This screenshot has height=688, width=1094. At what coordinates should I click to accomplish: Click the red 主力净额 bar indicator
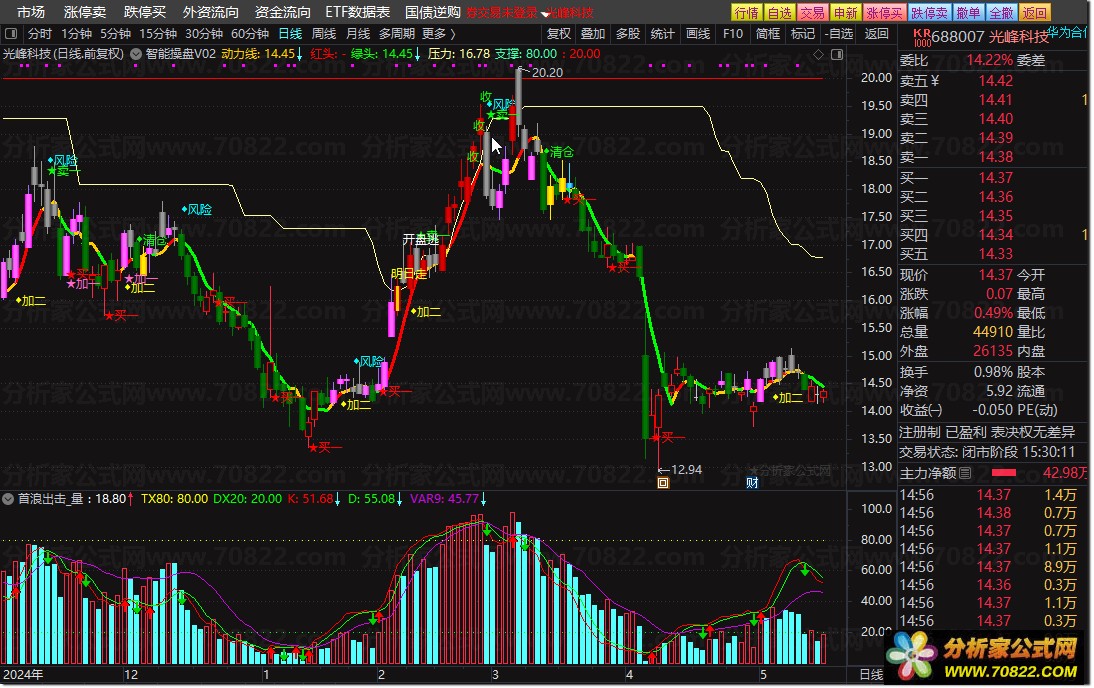click(1003, 473)
